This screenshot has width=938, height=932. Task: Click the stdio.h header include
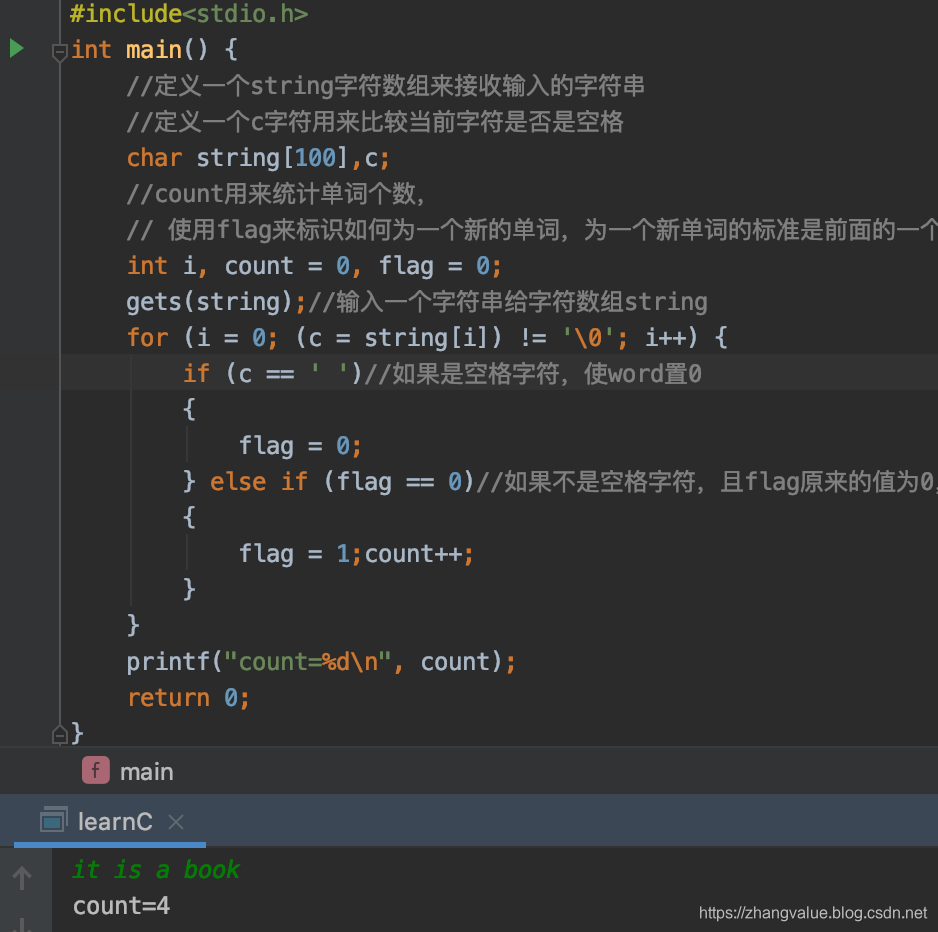click(268, 14)
